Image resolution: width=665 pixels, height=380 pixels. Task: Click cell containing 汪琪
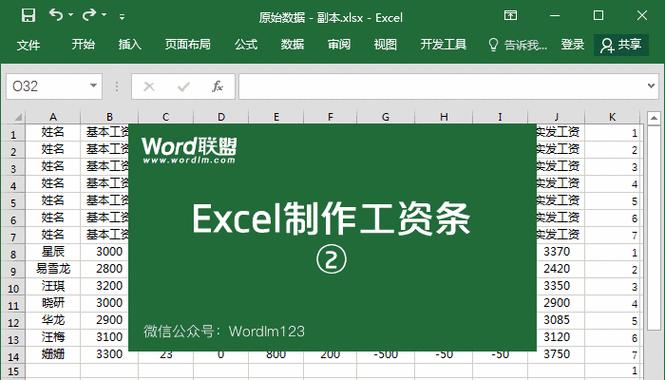[x=53, y=286]
